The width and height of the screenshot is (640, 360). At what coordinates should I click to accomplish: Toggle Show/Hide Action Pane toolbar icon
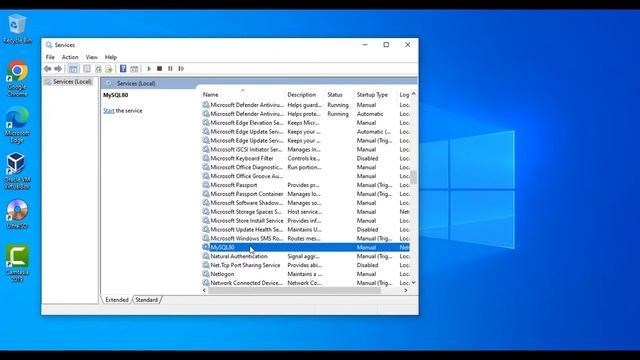pyautogui.click(x=134, y=69)
